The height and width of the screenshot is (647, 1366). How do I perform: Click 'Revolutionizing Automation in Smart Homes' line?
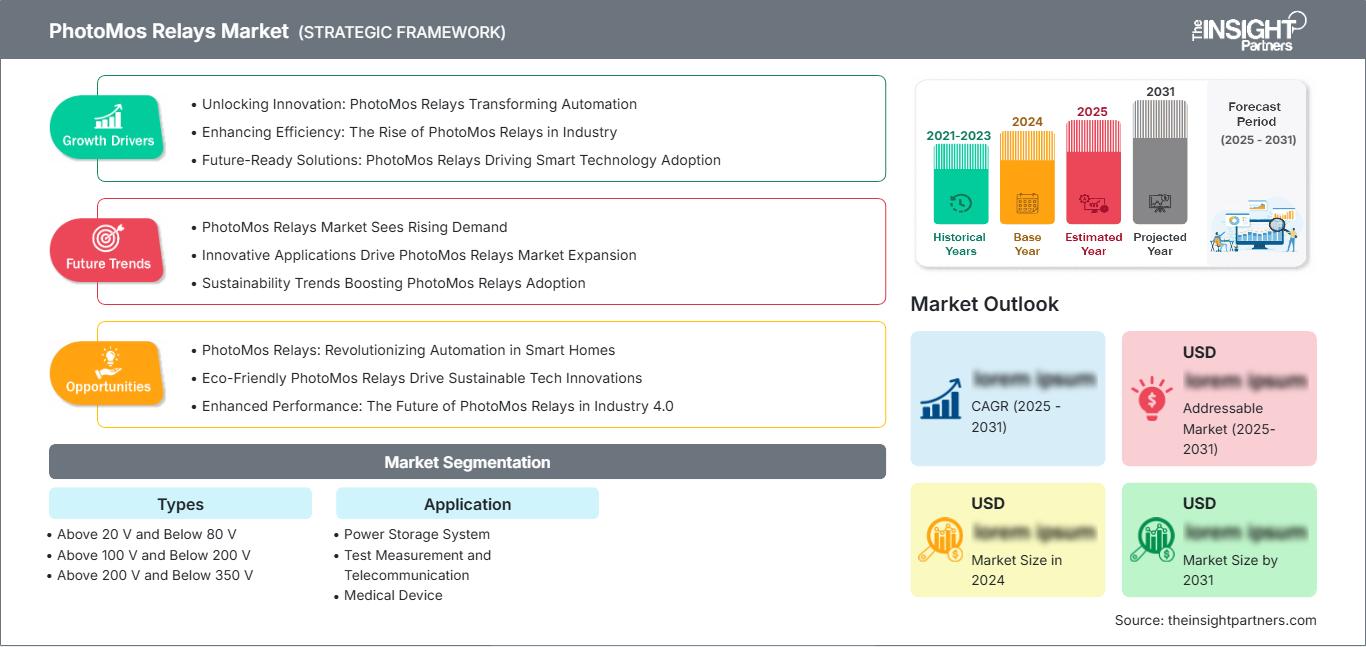pyautogui.click(x=408, y=350)
